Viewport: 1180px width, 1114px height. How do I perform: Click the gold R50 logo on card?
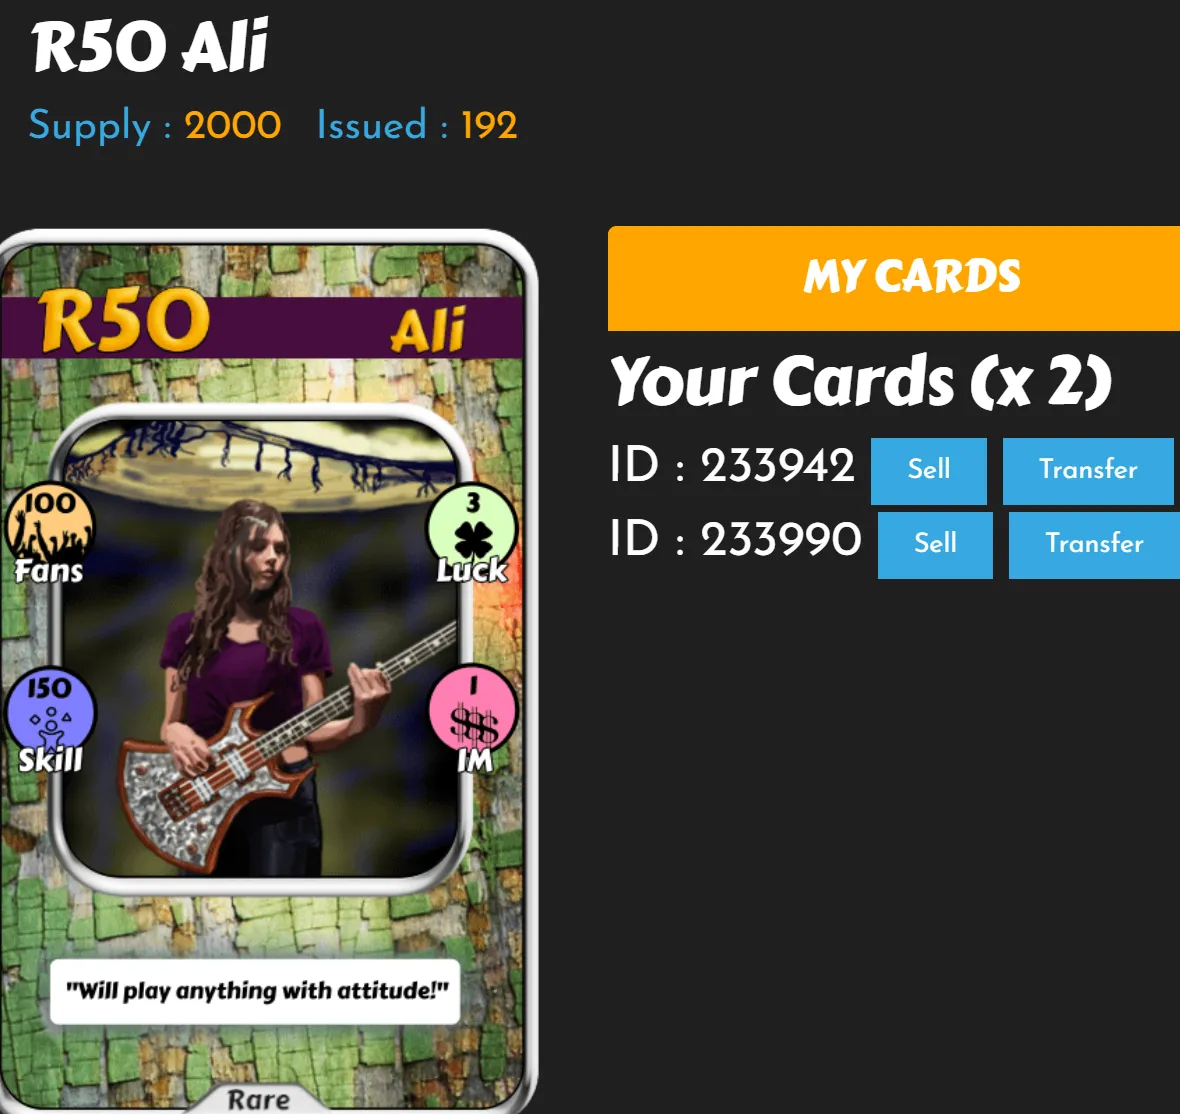point(125,321)
